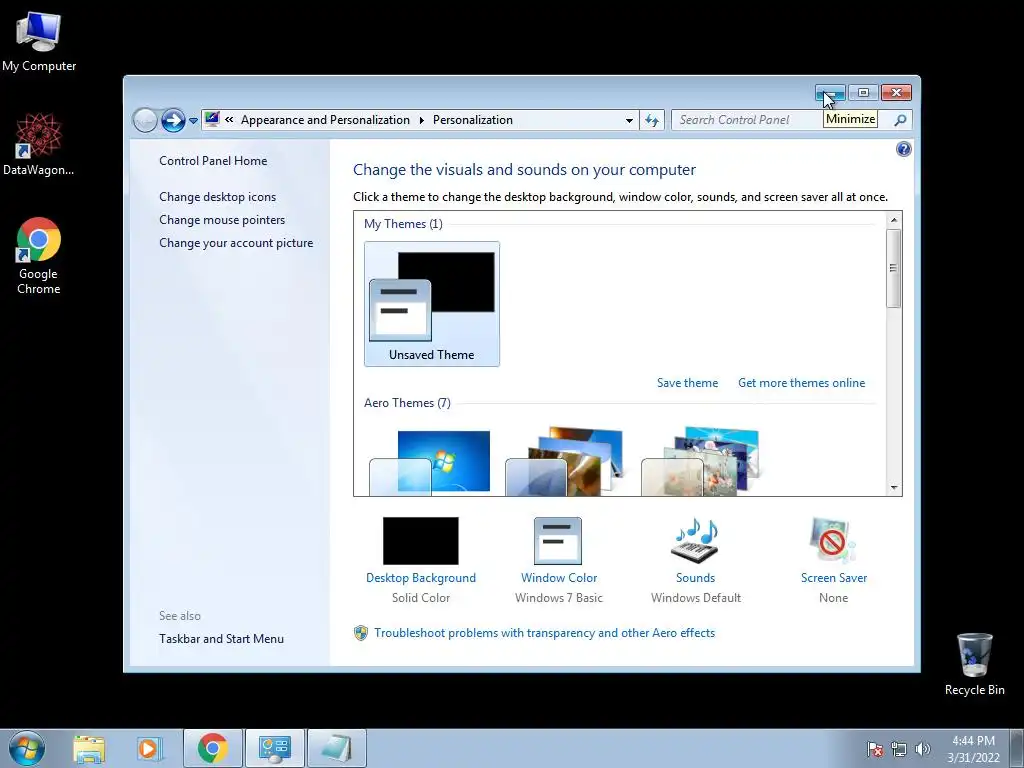Open the Window Color icon

coord(558,541)
